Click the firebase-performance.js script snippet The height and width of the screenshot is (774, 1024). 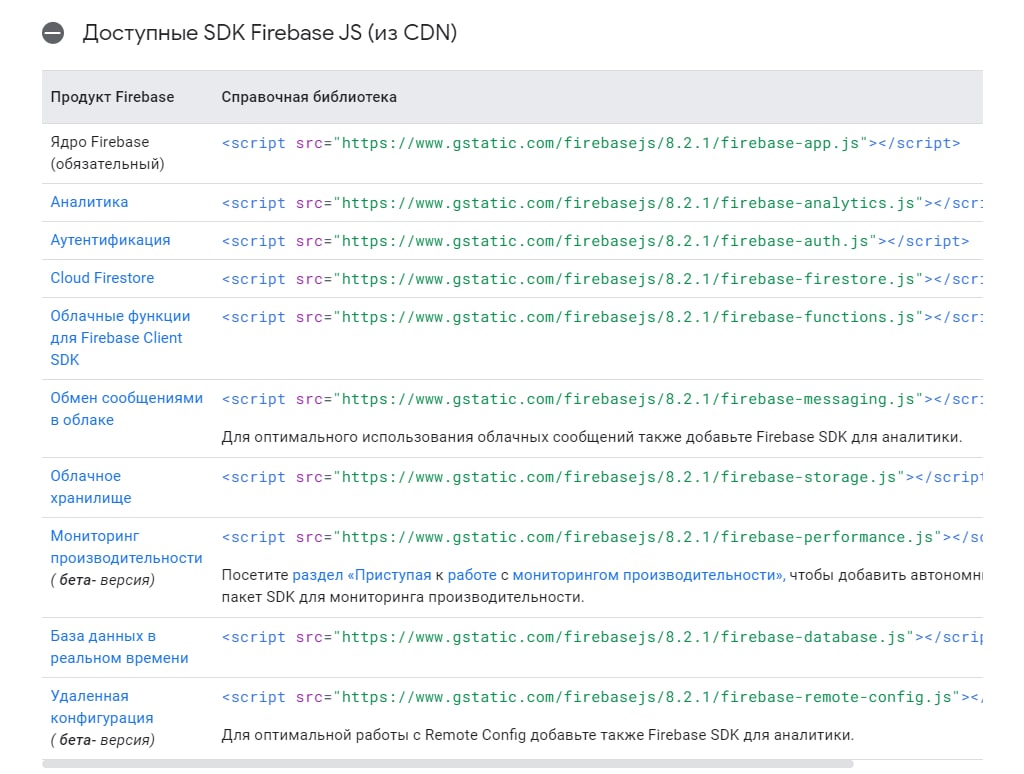601,537
